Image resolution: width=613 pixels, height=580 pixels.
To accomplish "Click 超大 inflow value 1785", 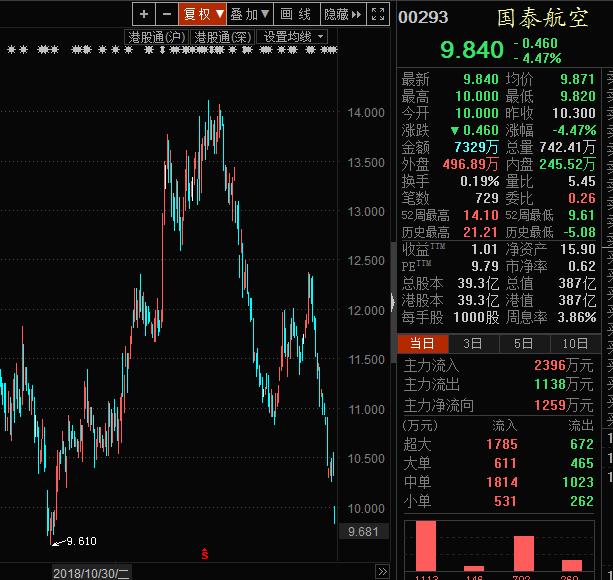I will [502, 444].
